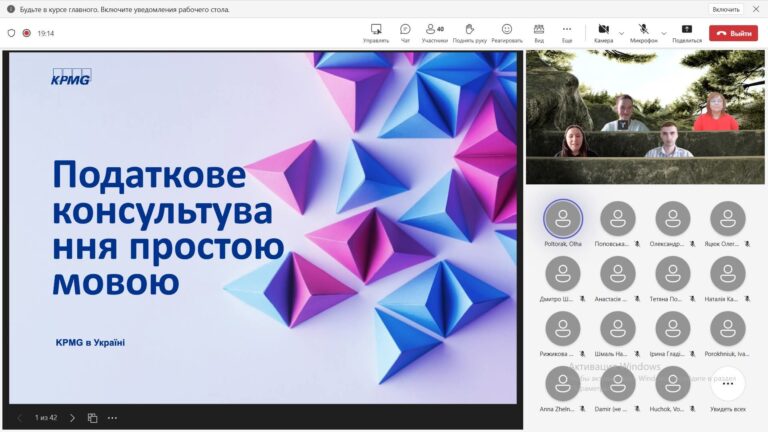768x432 pixels.
Task: Leave the meeting with Выйти
Action: (x=733, y=33)
